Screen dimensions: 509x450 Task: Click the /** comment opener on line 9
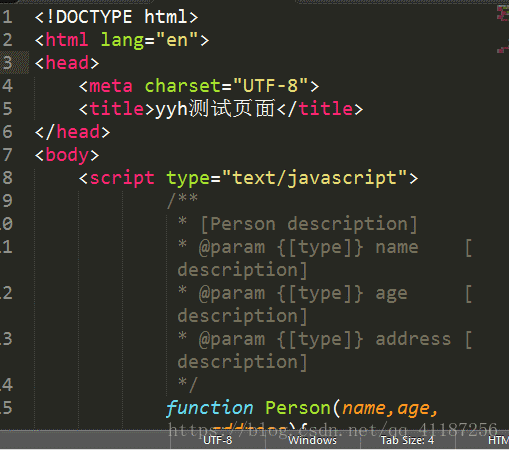click(182, 201)
